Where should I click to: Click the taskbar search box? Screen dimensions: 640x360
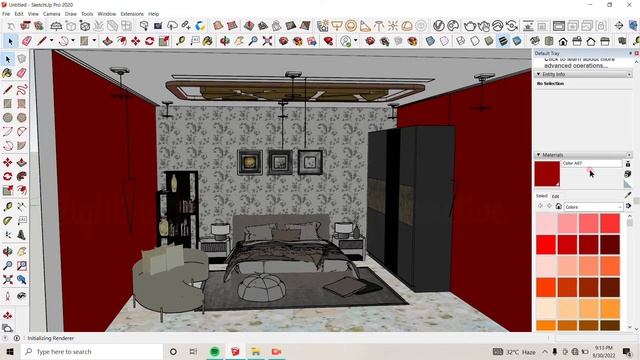click(x=91, y=351)
